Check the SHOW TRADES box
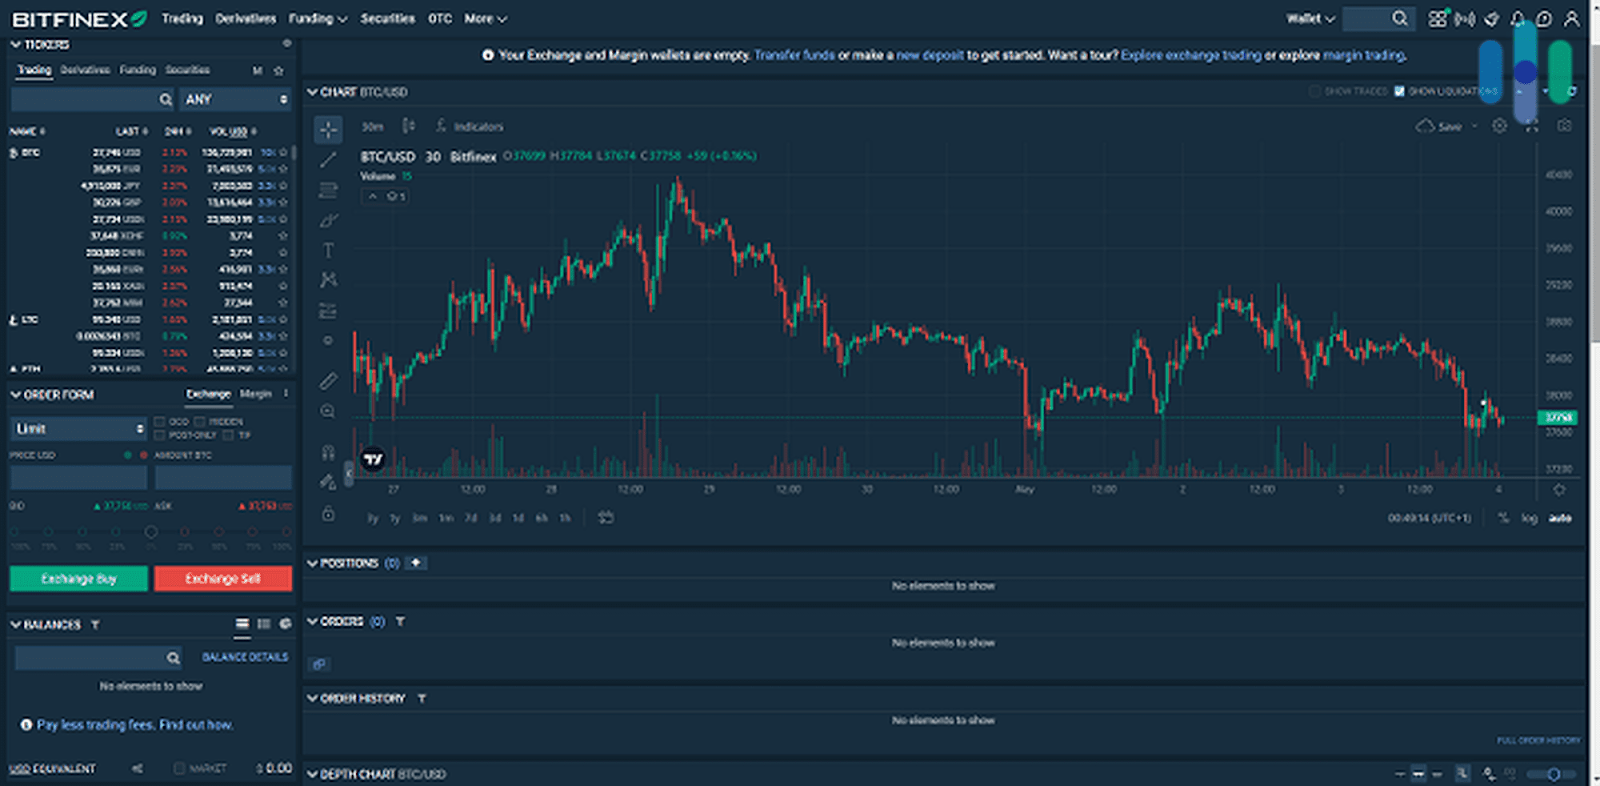Image resolution: width=1600 pixels, height=786 pixels. (1314, 91)
